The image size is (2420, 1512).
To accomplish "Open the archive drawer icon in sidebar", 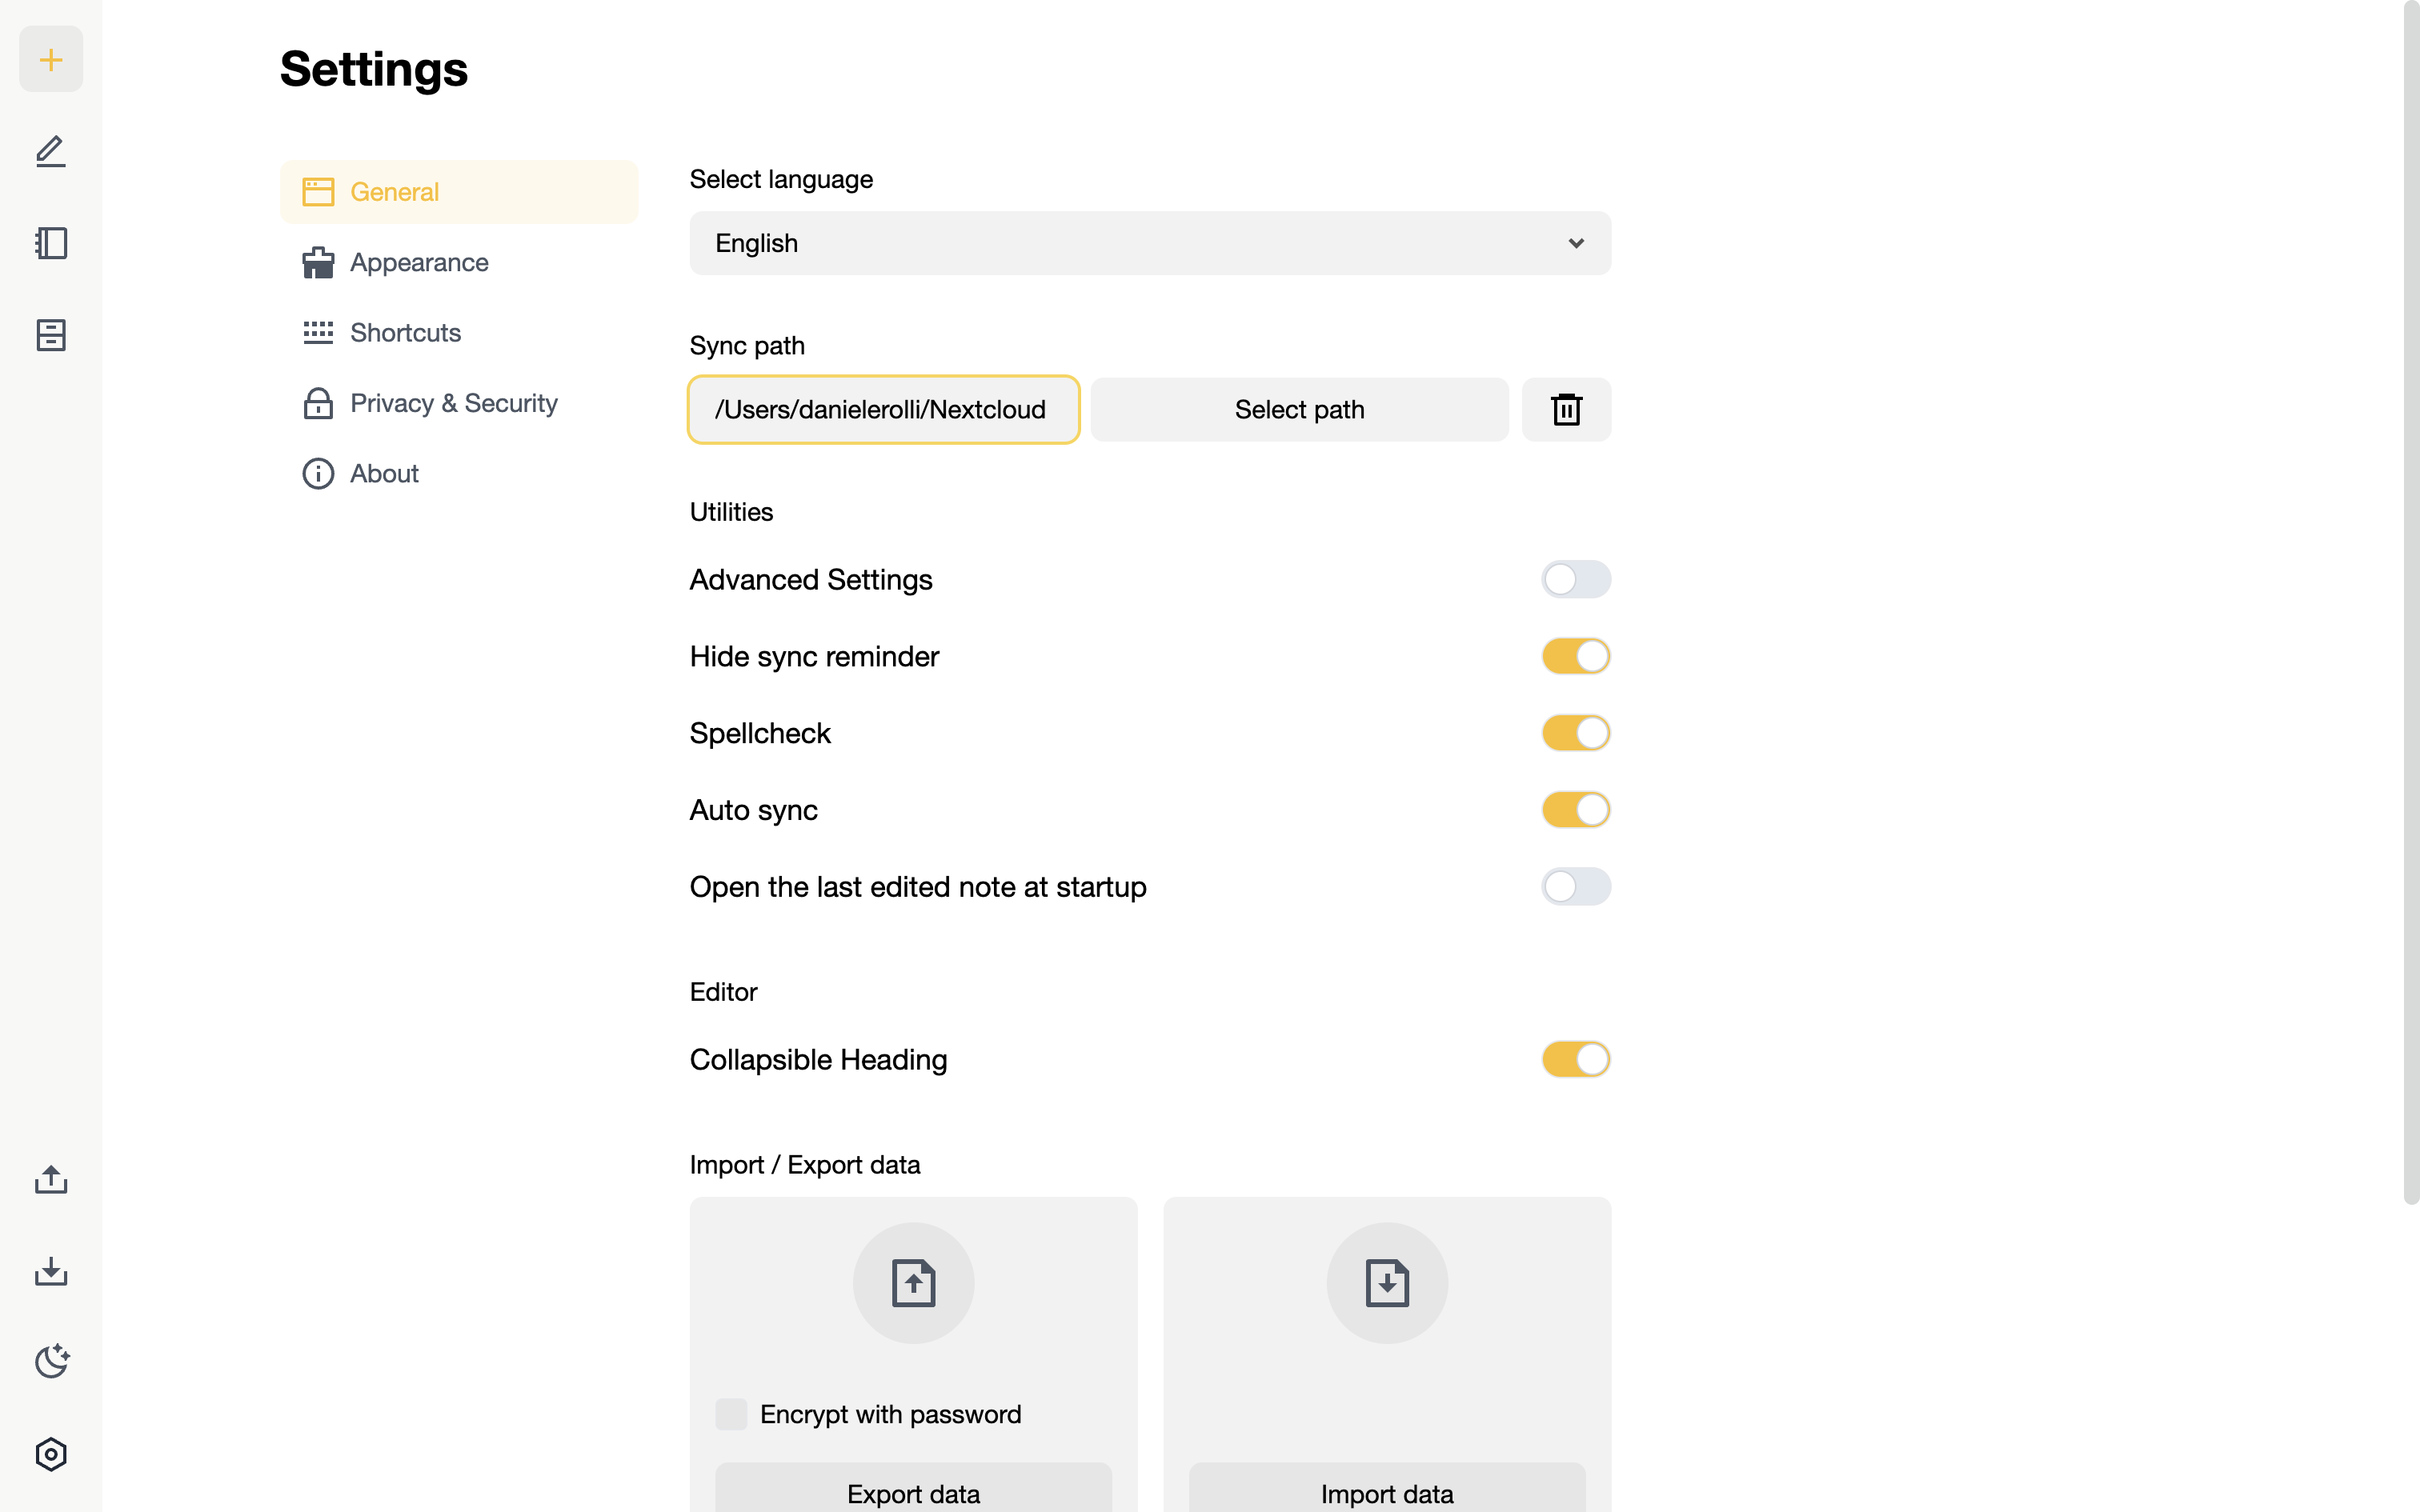I will [x=51, y=335].
